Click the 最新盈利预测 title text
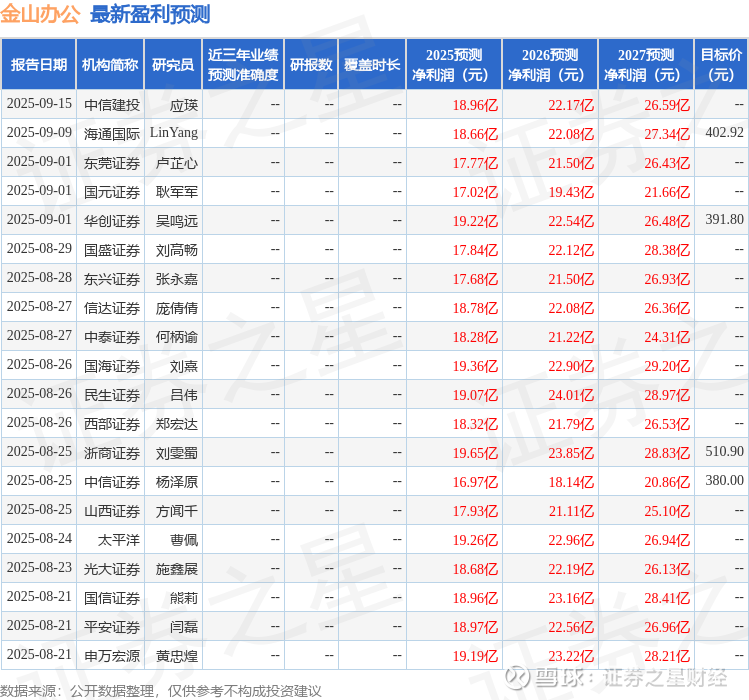This screenshot has width=749, height=700. 150,14
